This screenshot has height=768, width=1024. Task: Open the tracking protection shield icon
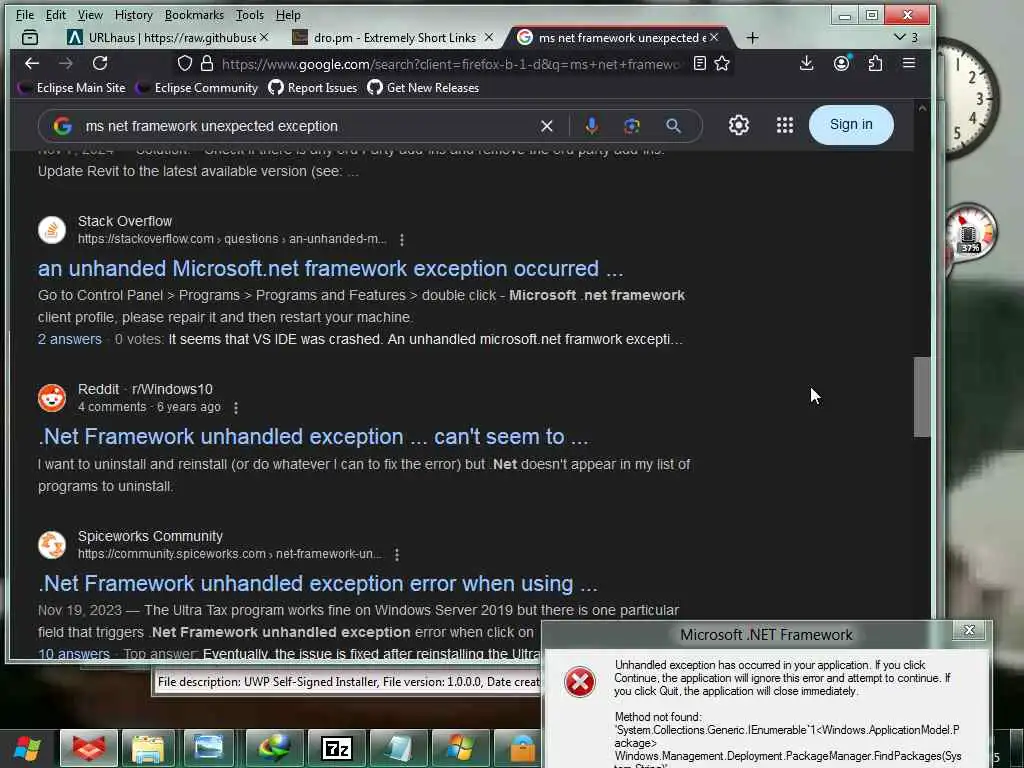click(x=185, y=63)
